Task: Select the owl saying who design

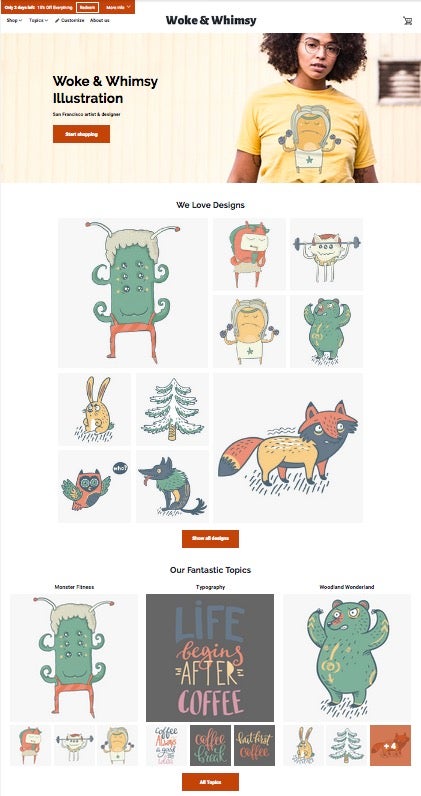Action: click(x=94, y=486)
